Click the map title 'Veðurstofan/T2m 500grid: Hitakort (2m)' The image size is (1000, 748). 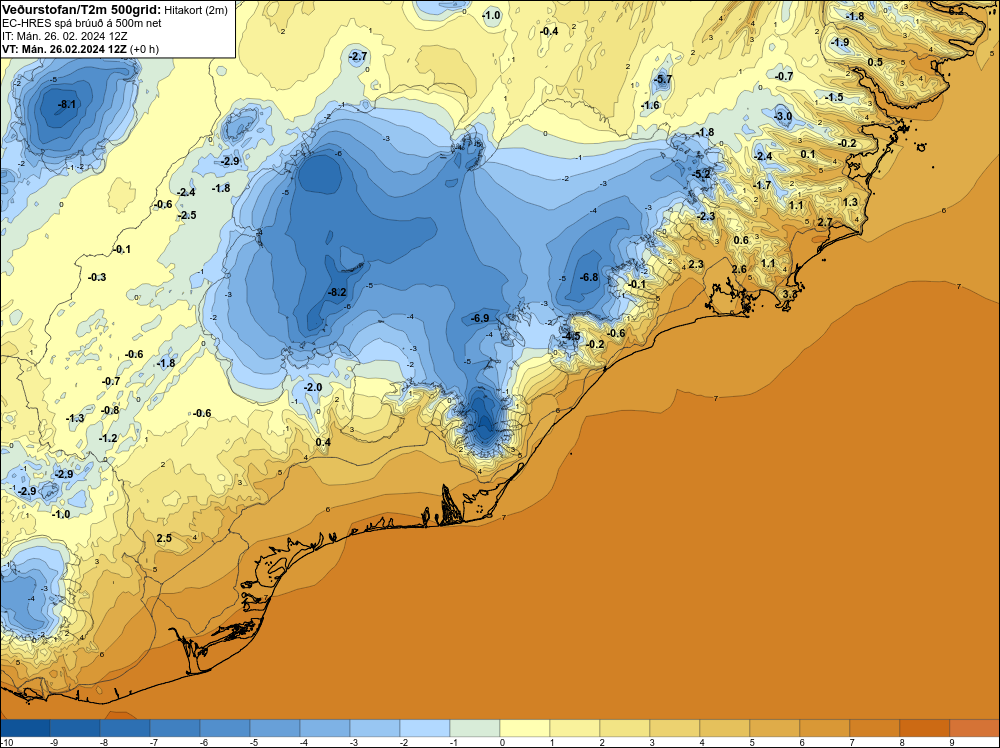click(x=115, y=10)
